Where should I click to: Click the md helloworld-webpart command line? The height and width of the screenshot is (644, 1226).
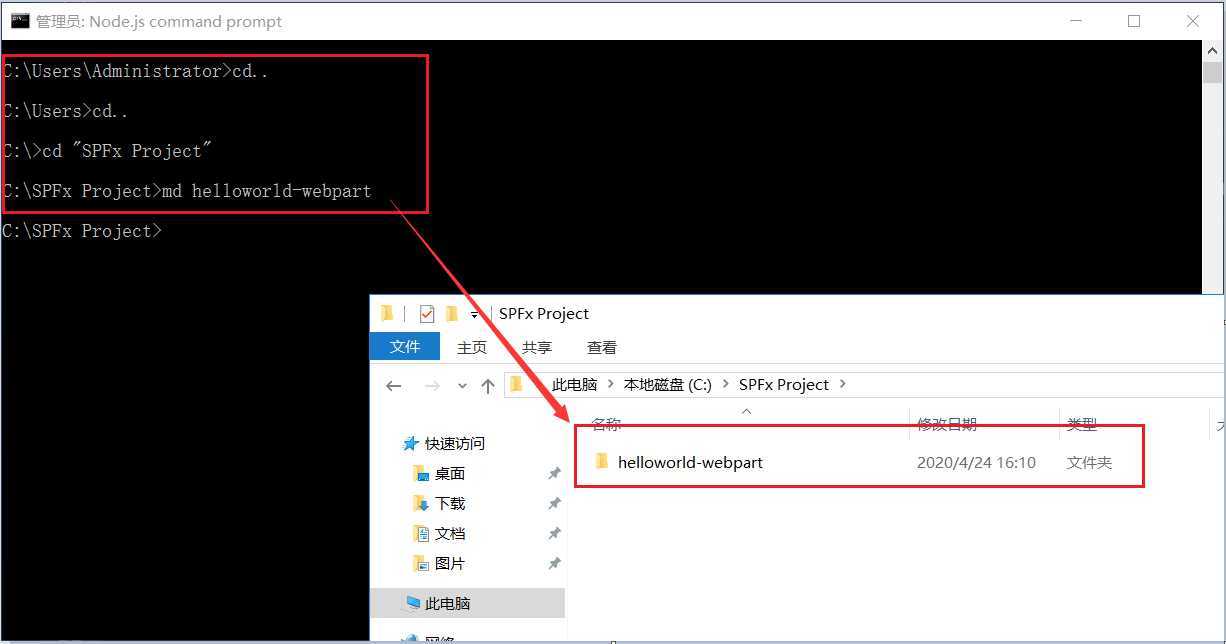click(x=187, y=191)
